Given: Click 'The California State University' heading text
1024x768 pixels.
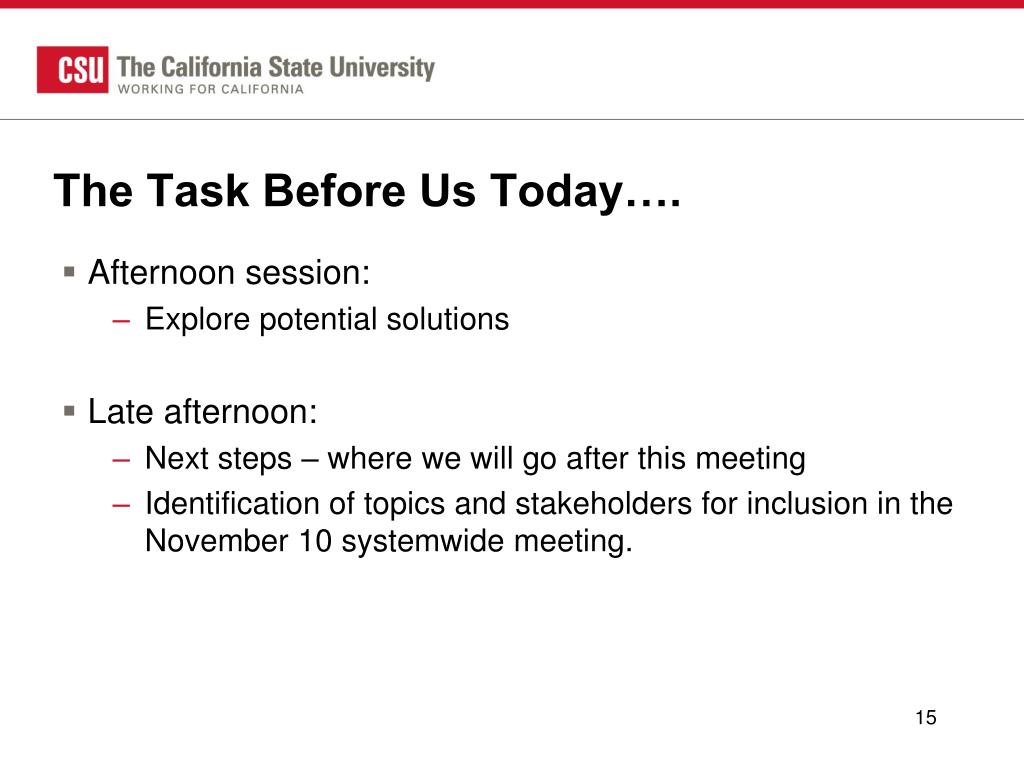Looking at the screenshot, I should click(276, 67).
